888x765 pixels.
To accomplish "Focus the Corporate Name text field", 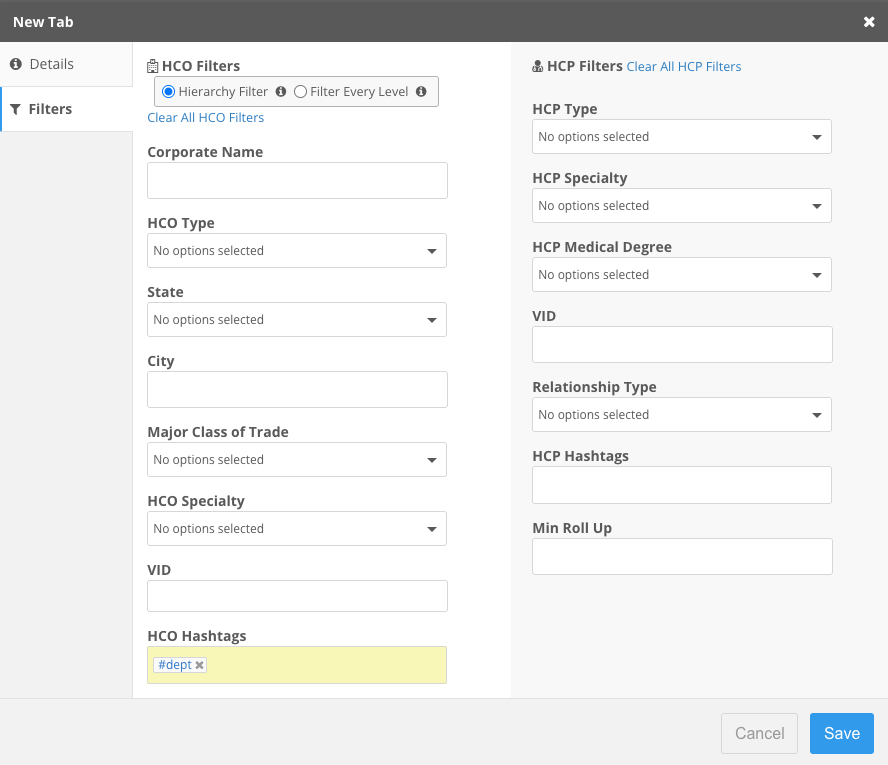I will pos(297,181).
